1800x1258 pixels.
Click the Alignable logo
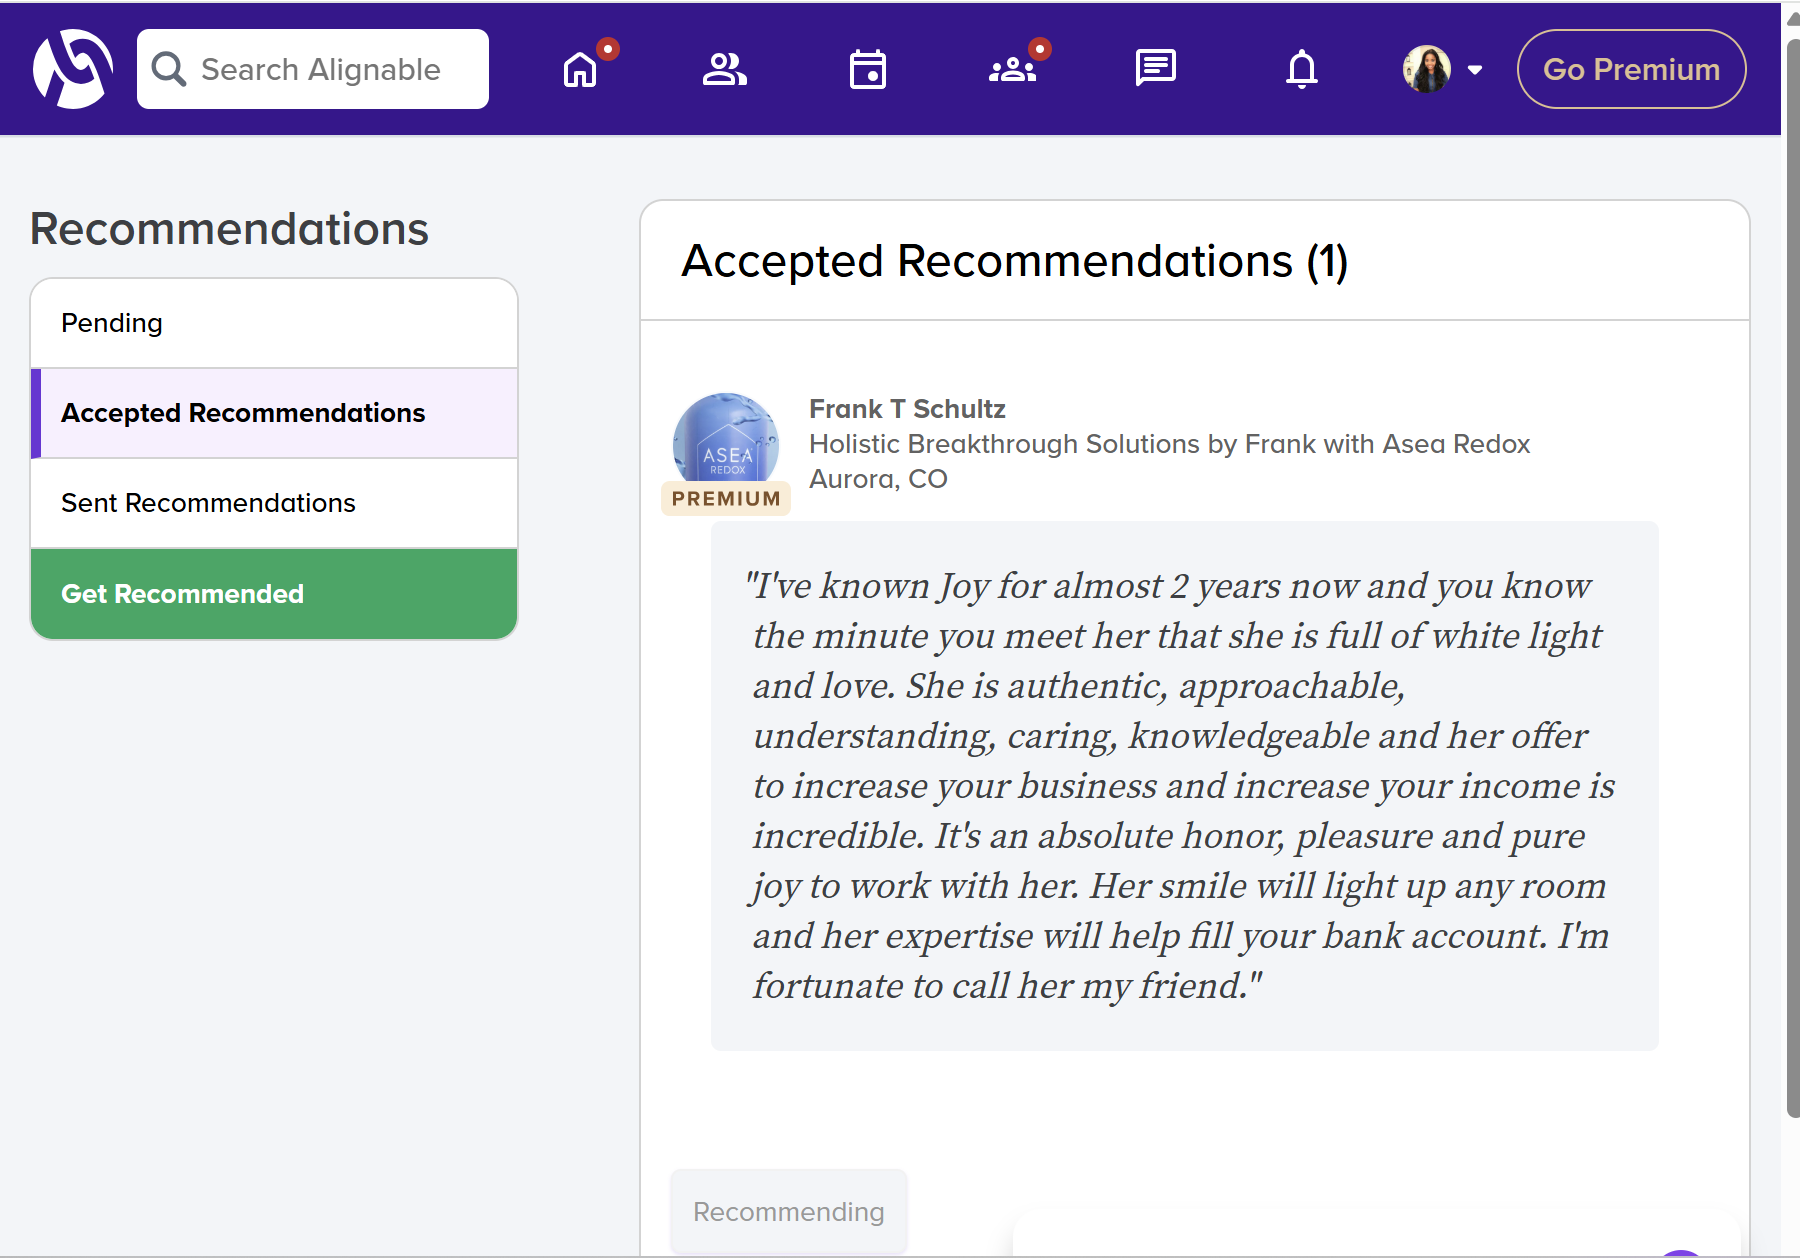pos(72,69)
